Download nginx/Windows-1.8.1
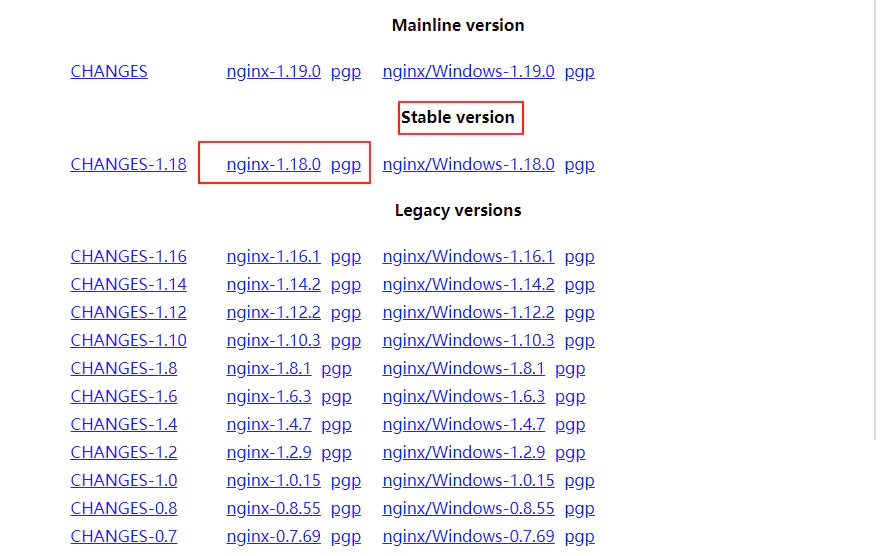 pos(464,369)
